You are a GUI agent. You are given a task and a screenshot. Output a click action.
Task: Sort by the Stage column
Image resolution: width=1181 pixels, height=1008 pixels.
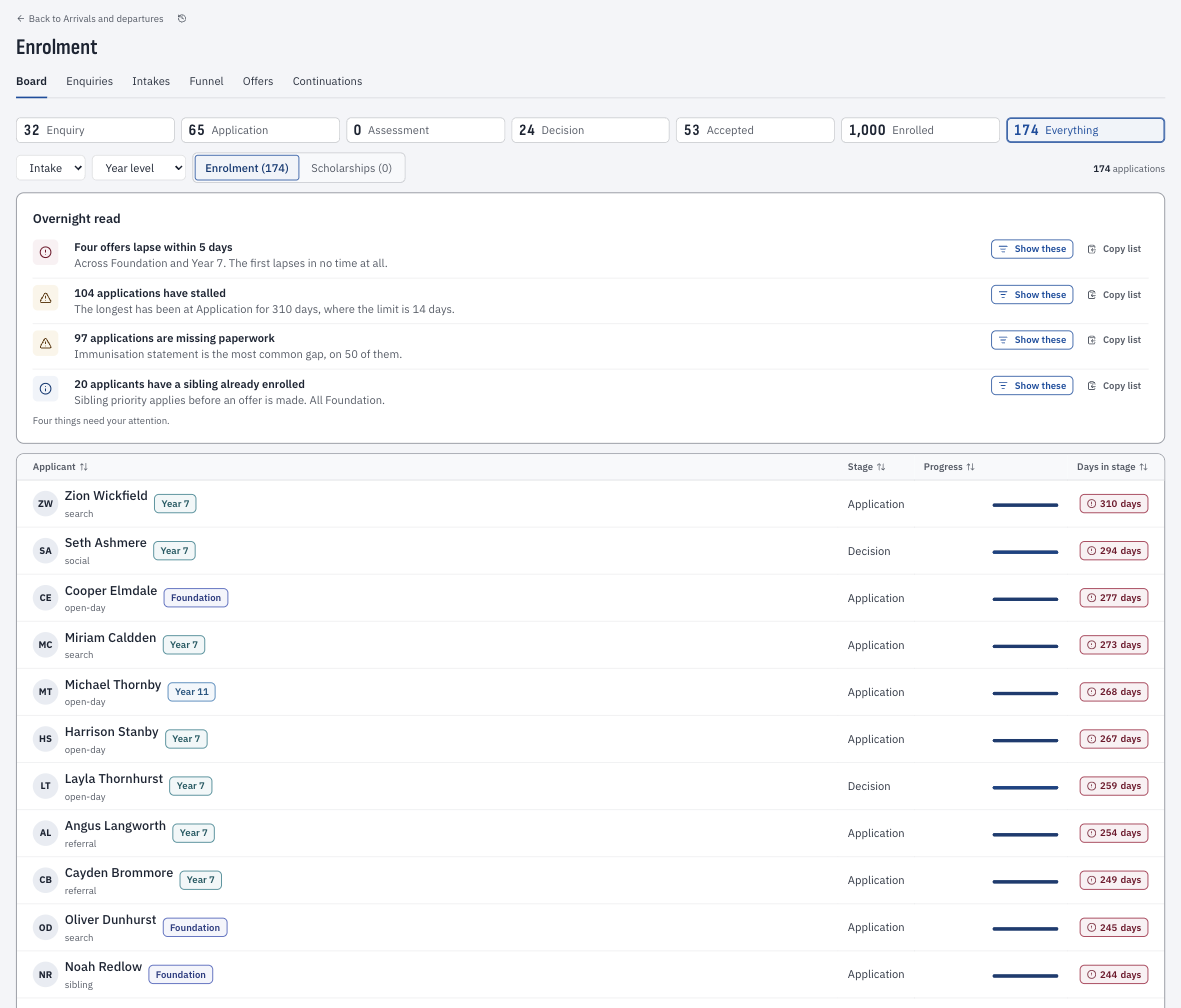(x=866, y=467)
